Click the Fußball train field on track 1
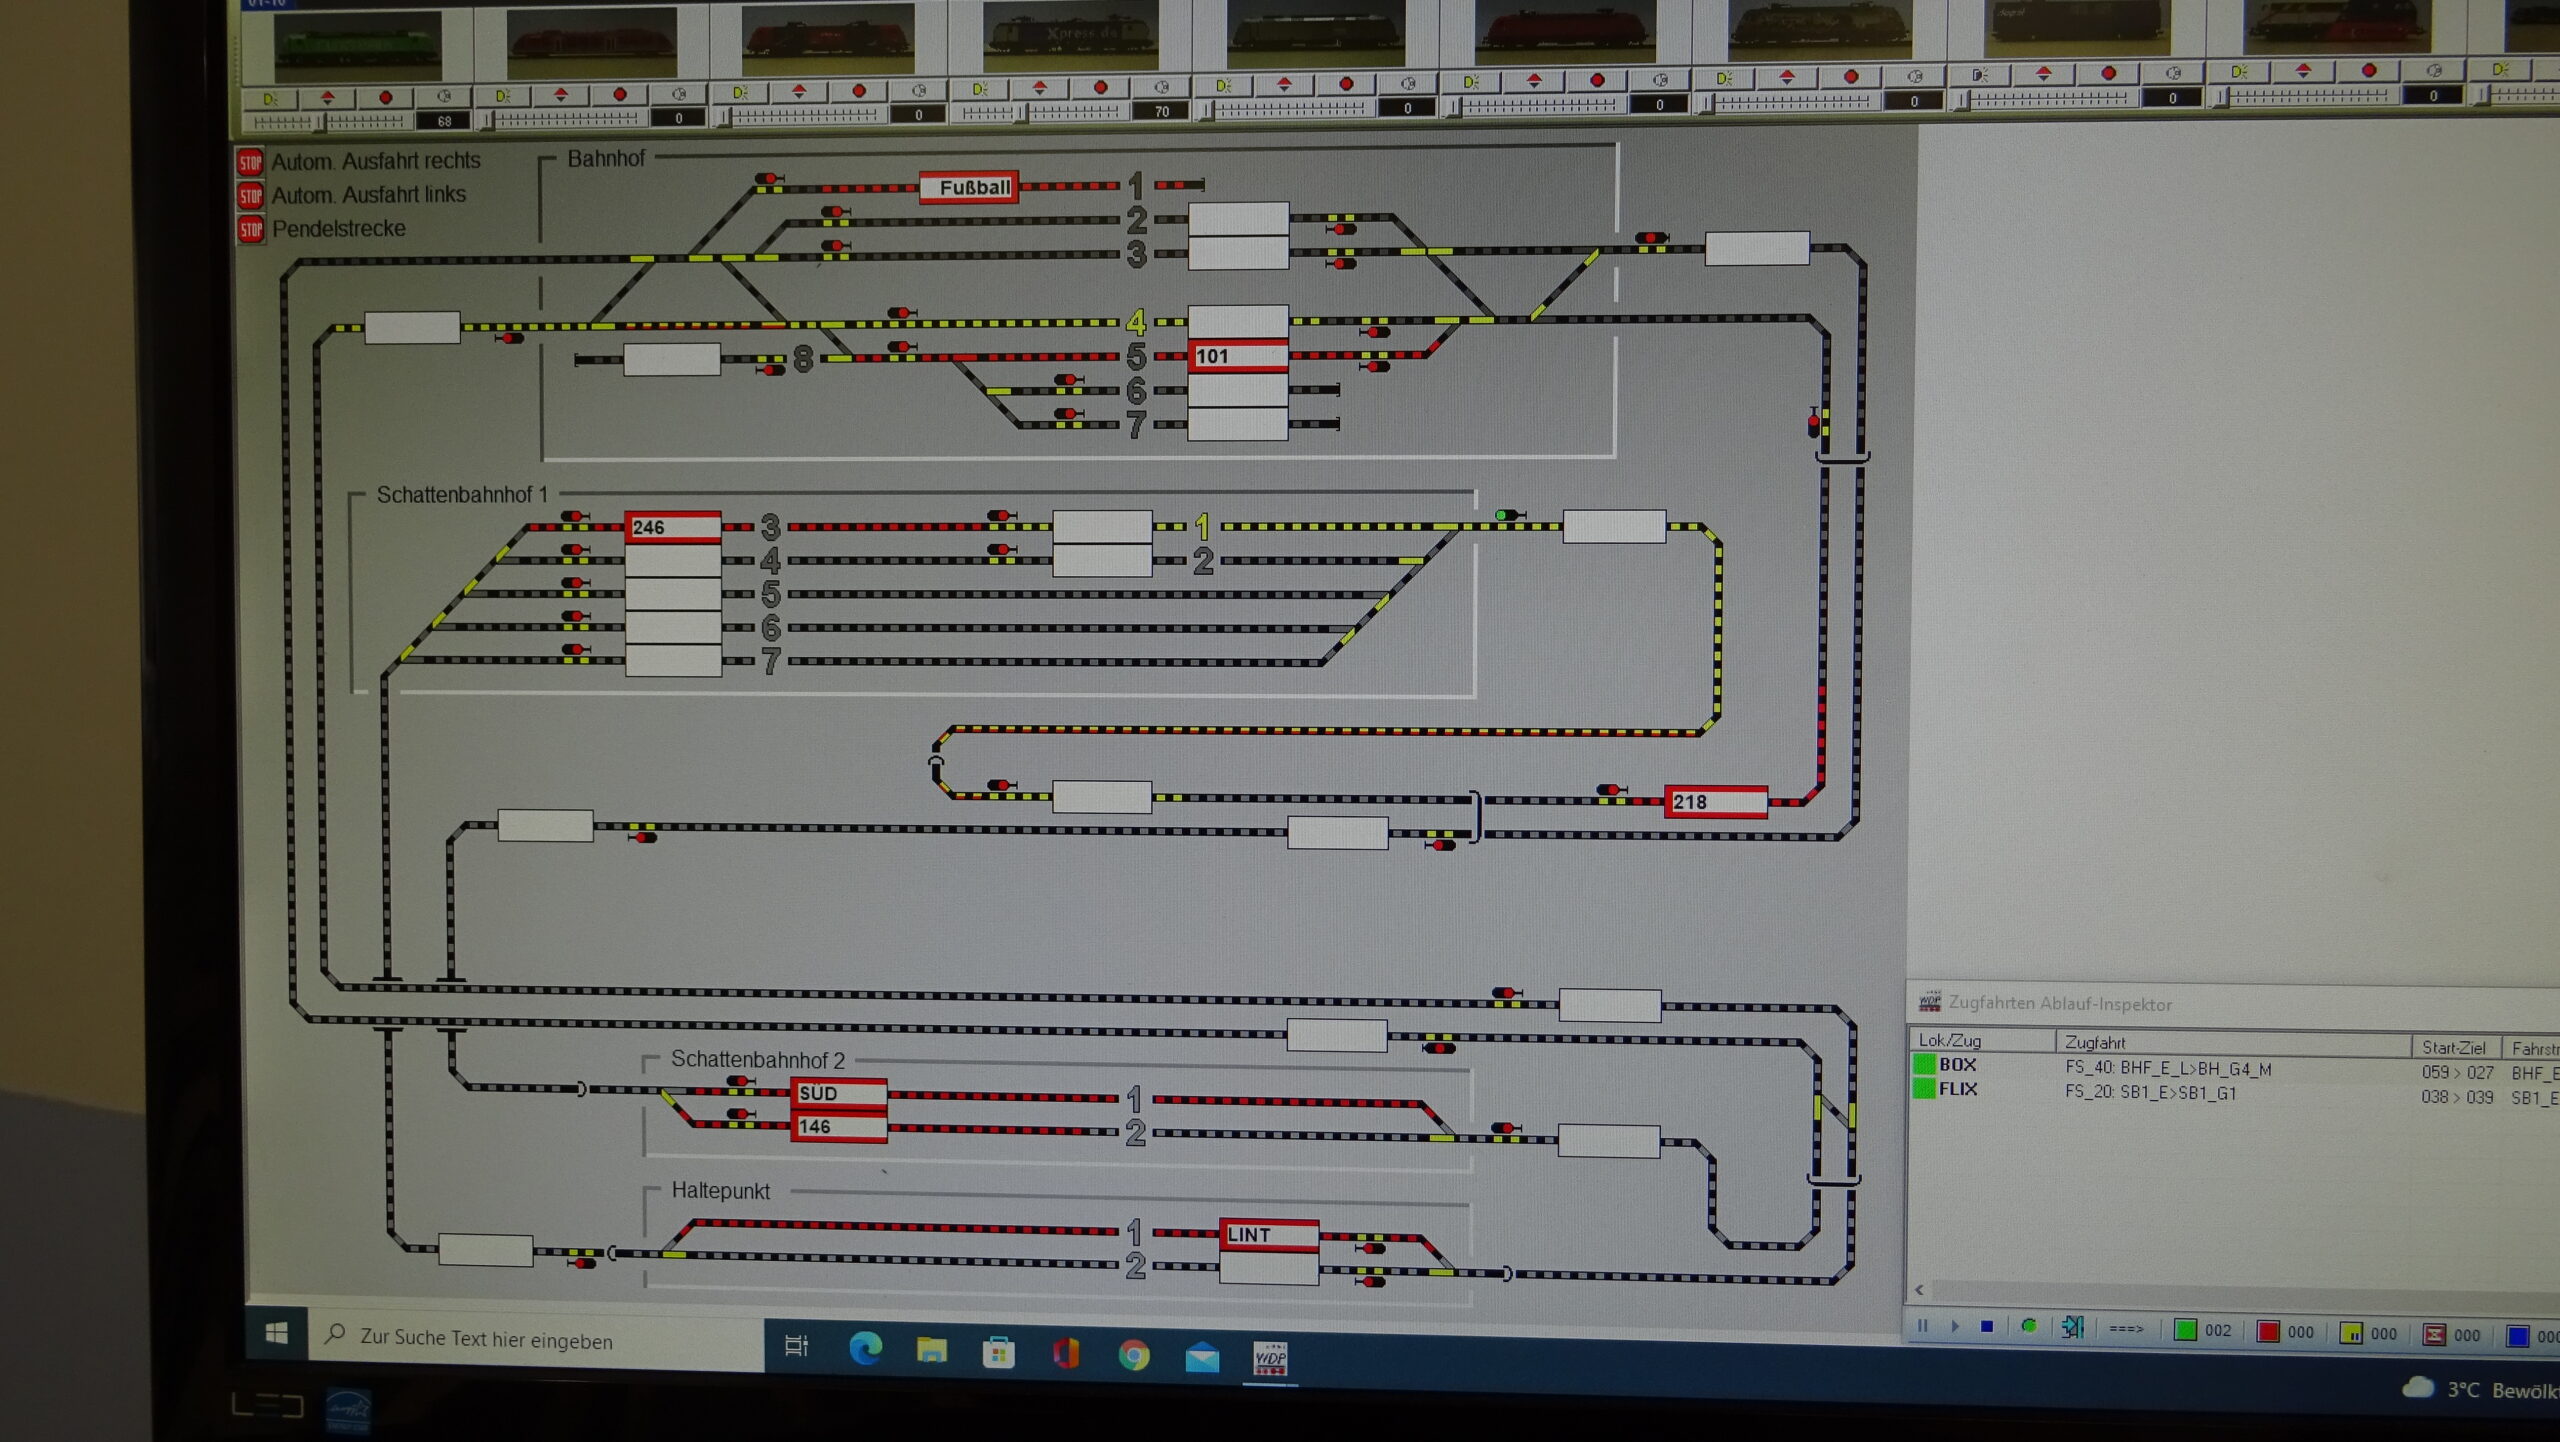Viewport: 2560px width, 1442px height. 969,187
